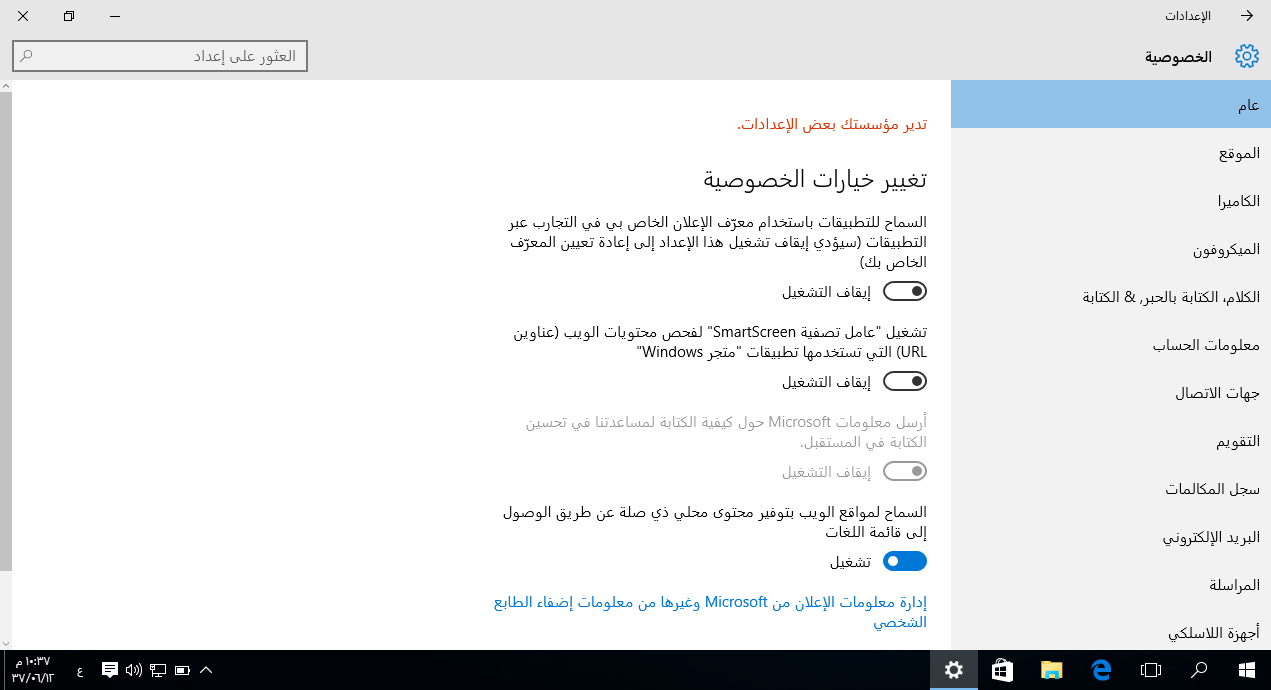Viewport: 1271px width, 690px height.
Task: Open Action Center notifications icon
Action: 110,670
